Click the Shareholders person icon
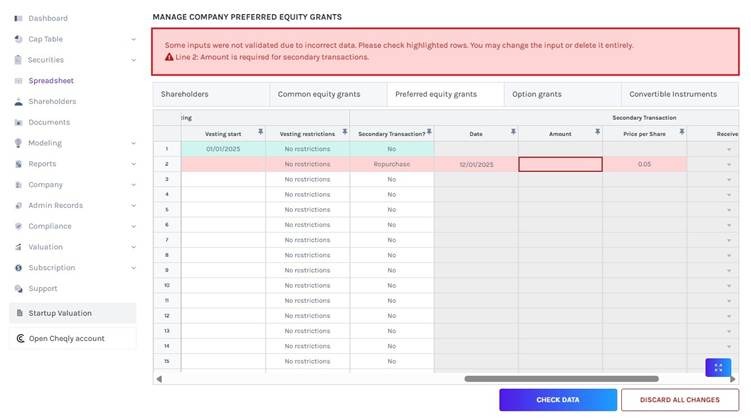The width and height of the screenshot is (751, 419). click(18, 102)
